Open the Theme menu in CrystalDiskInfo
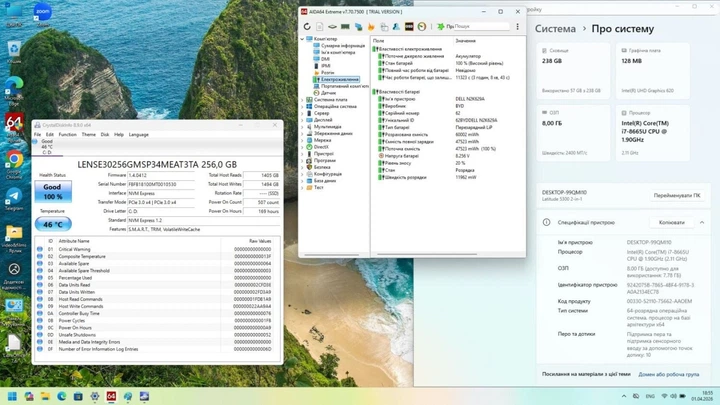Viewport: 720px width, 405px height. 89,135
